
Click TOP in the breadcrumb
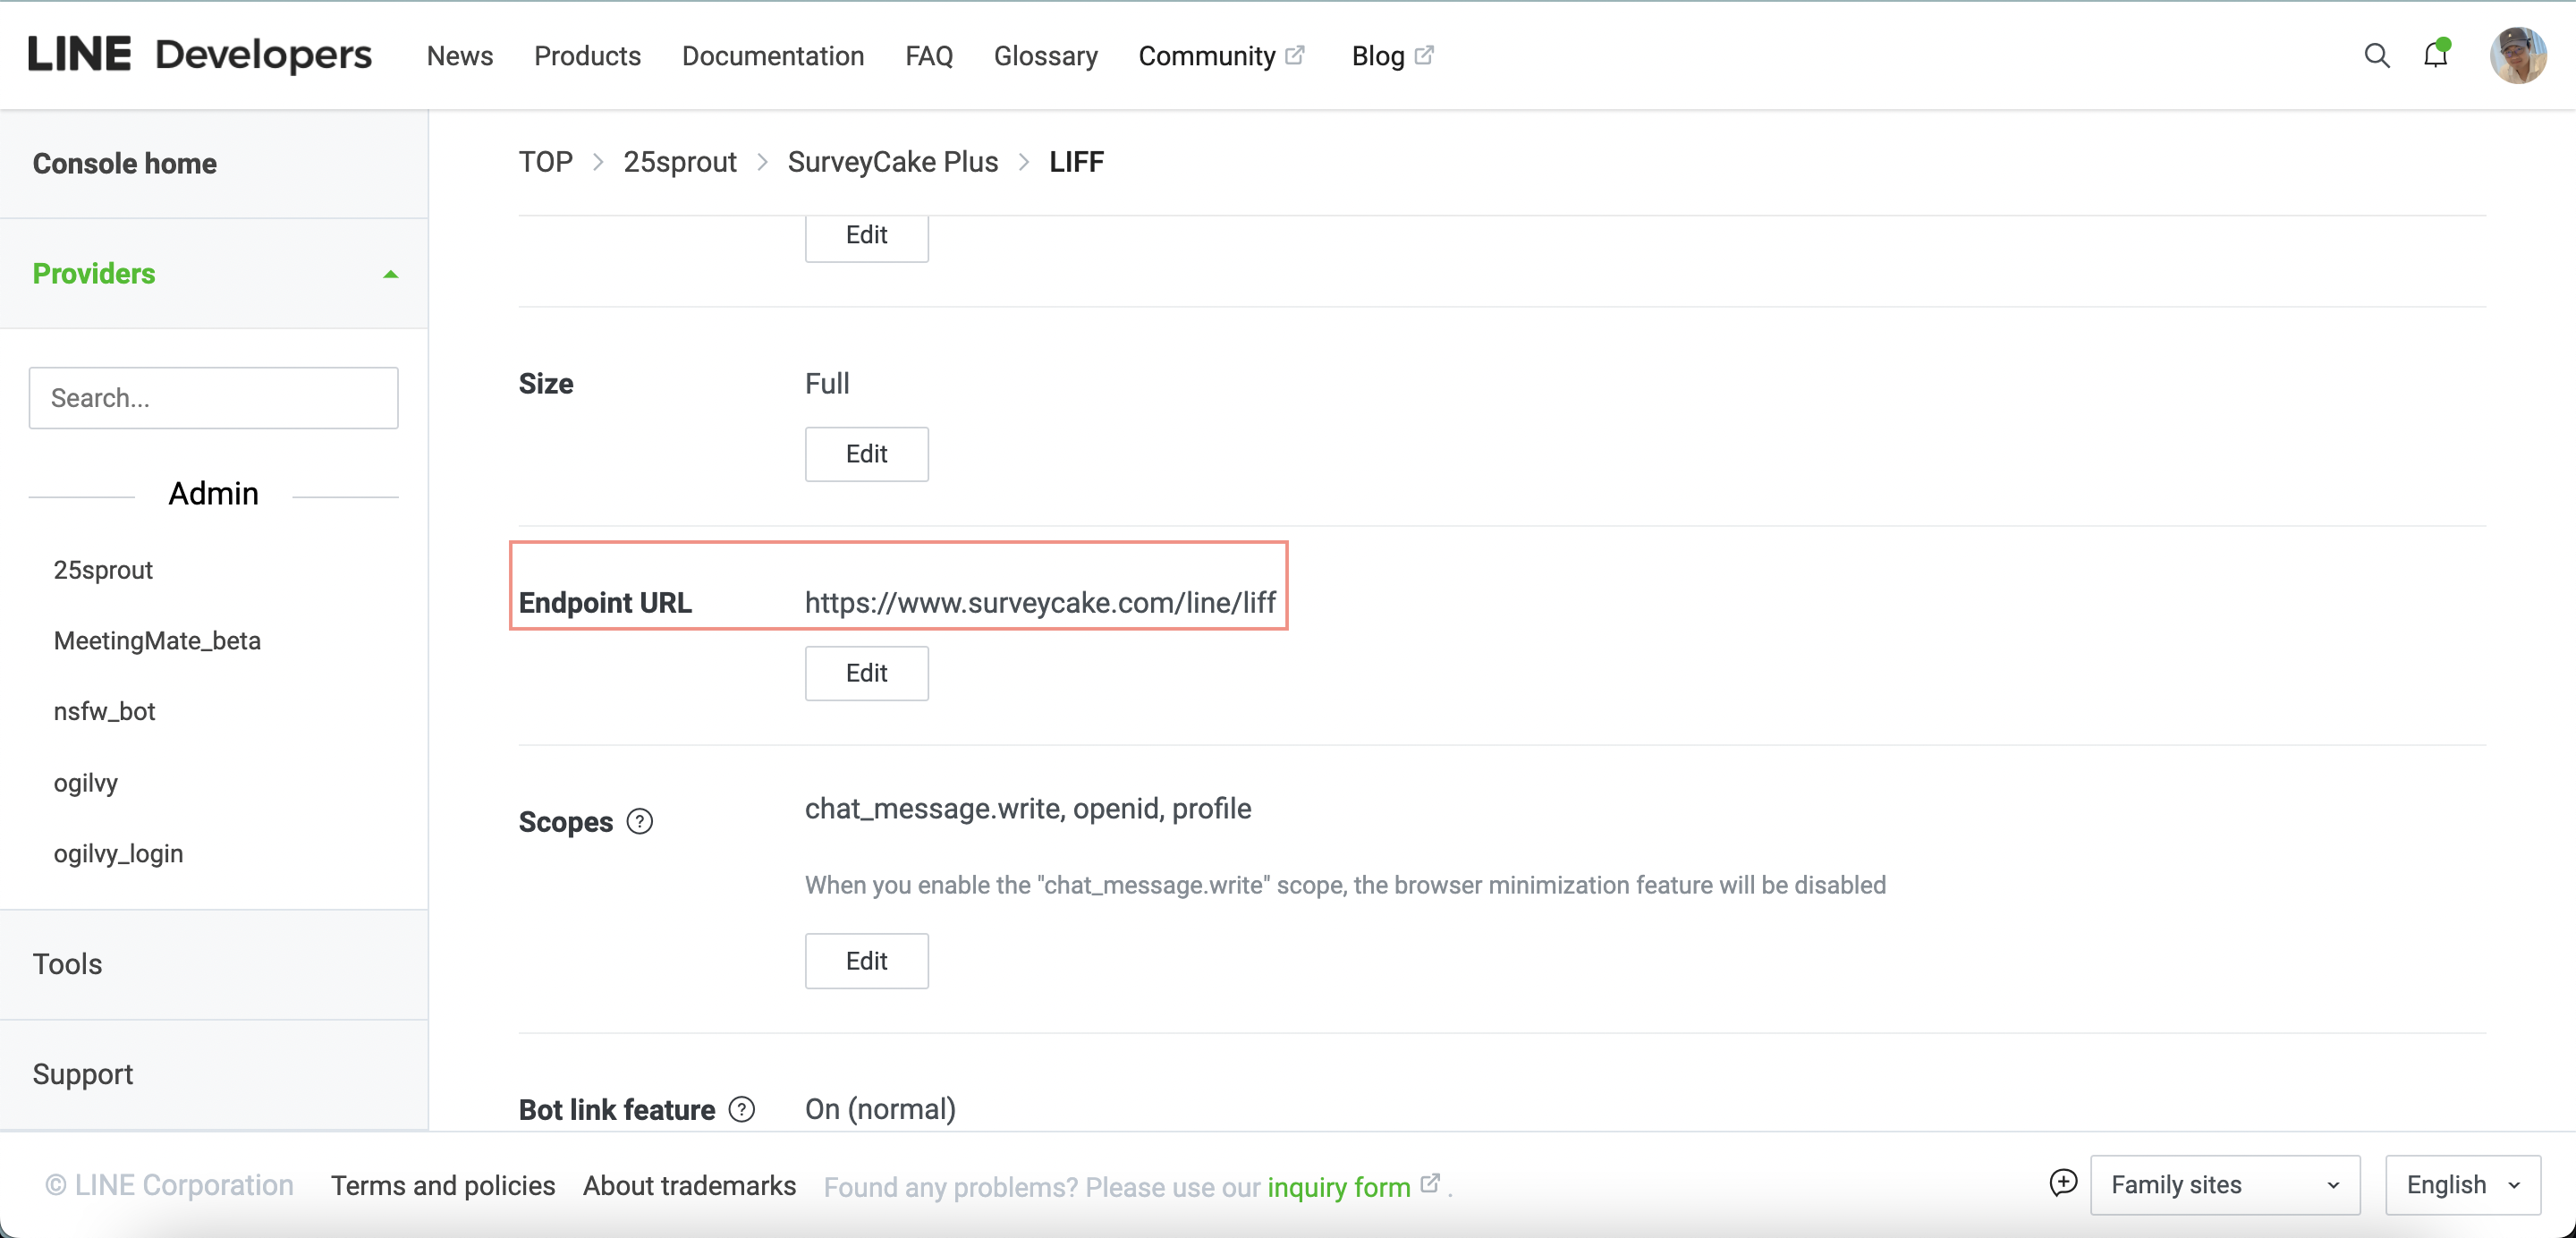pyautogui.click(x=545, y=162)
